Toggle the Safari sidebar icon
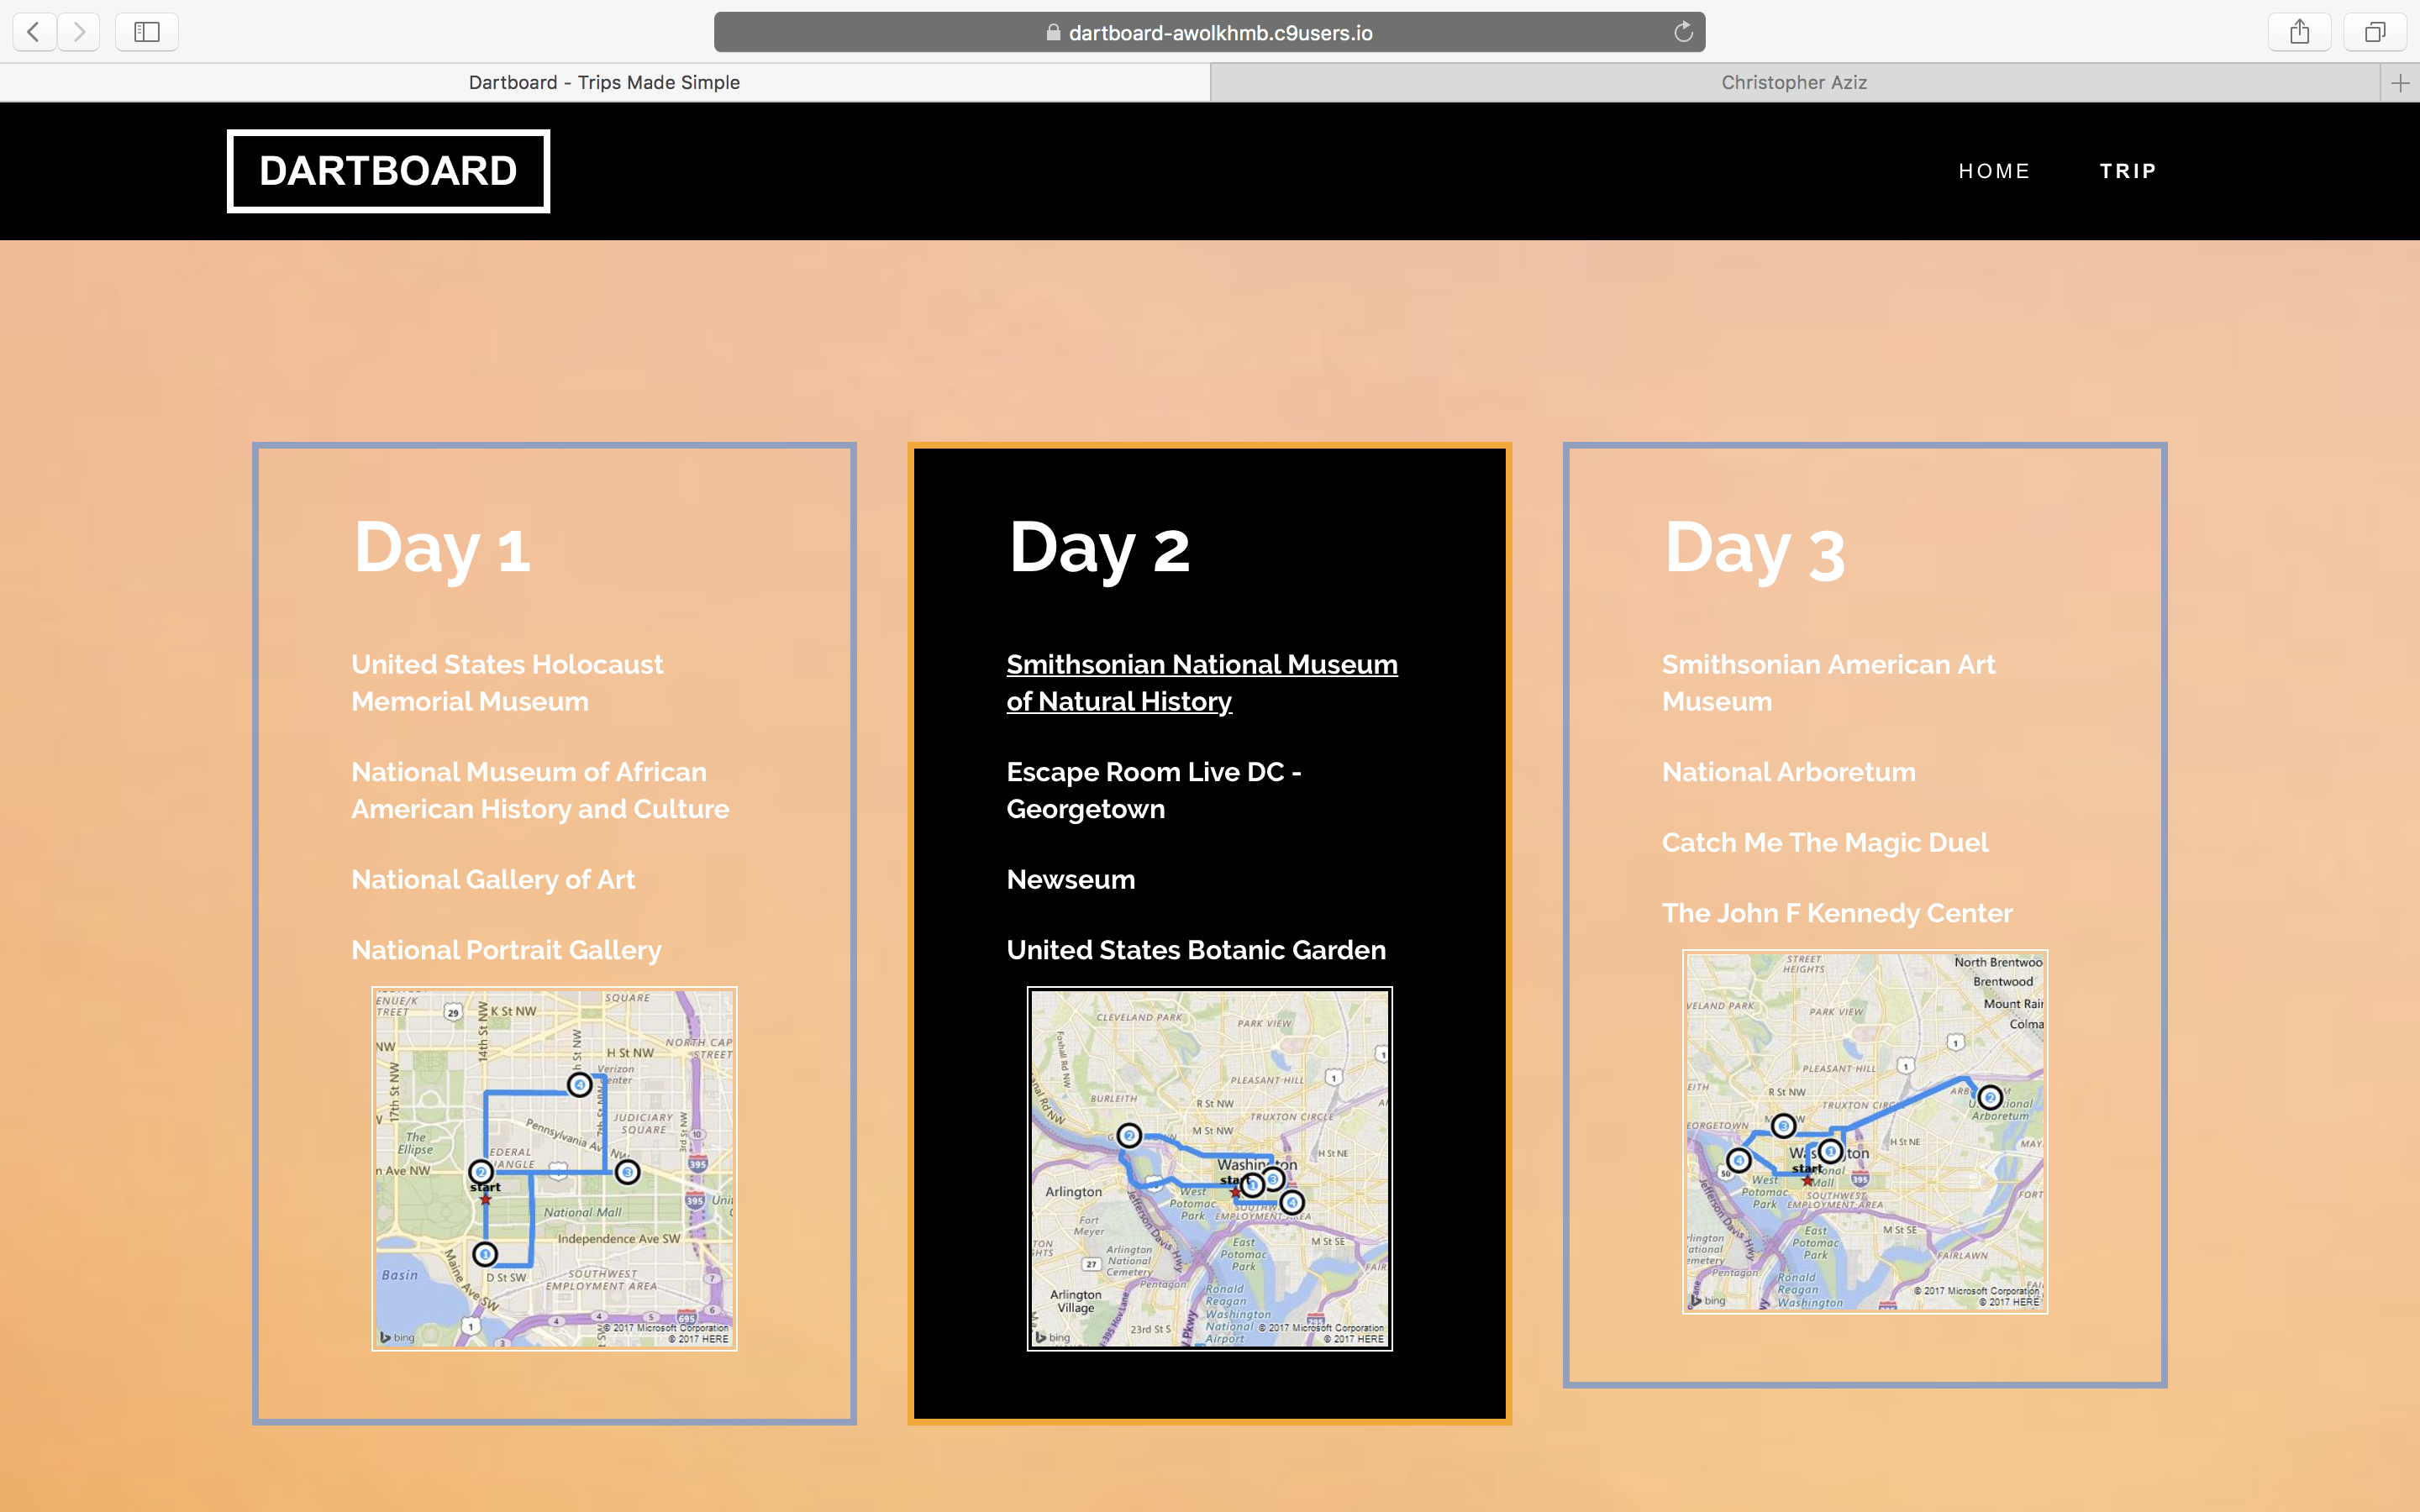Image resolution: width=2420 pixels, height=1512 pixels. point(147,32)
